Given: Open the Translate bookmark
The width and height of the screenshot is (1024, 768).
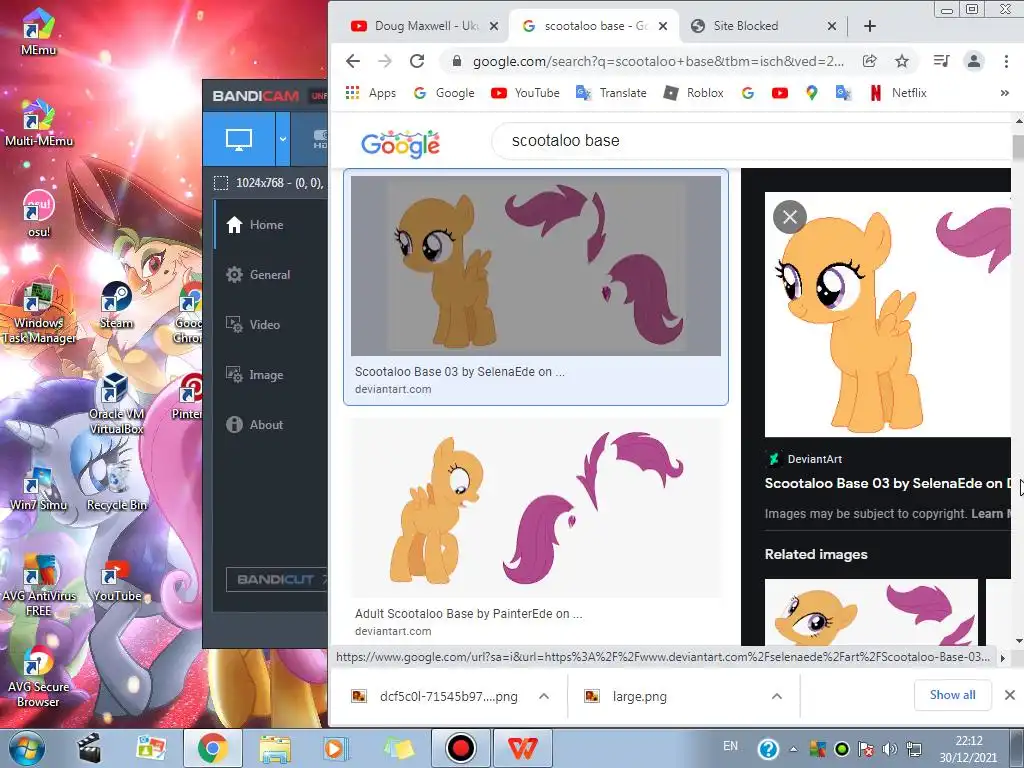Looking at the screenshot, I should point(611,93).
